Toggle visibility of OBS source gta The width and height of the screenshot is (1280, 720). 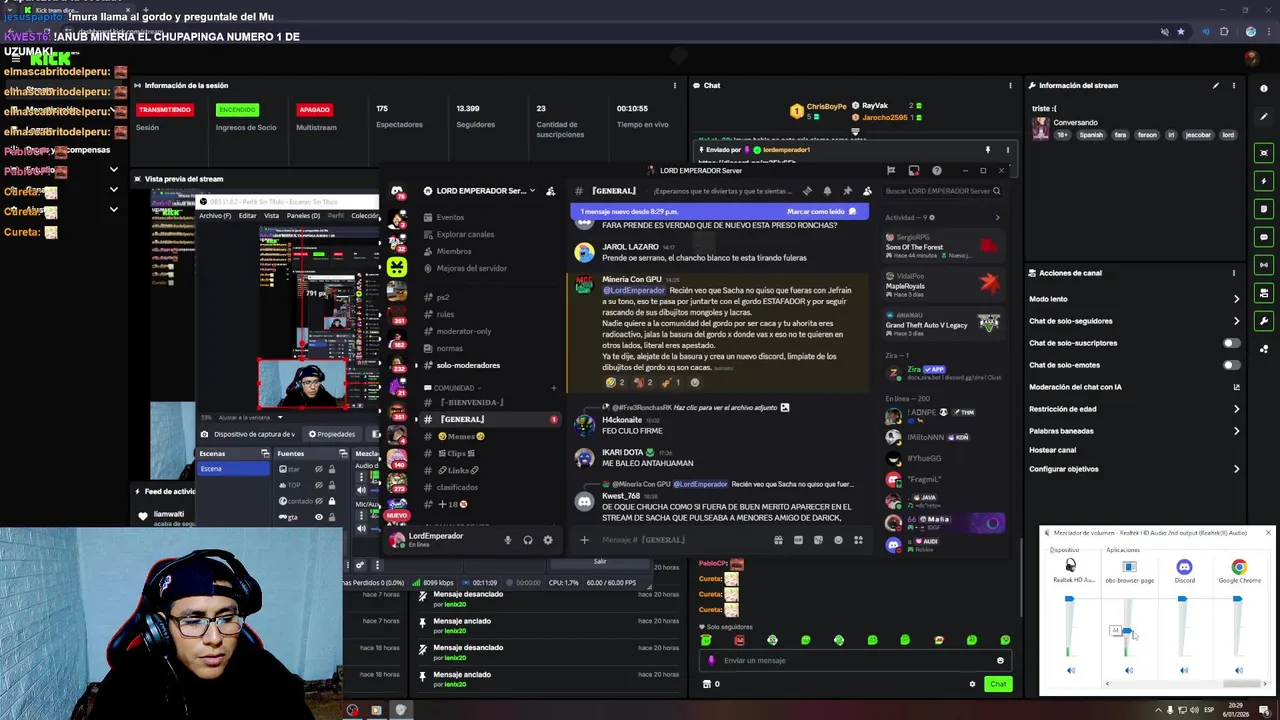[319, 517]
